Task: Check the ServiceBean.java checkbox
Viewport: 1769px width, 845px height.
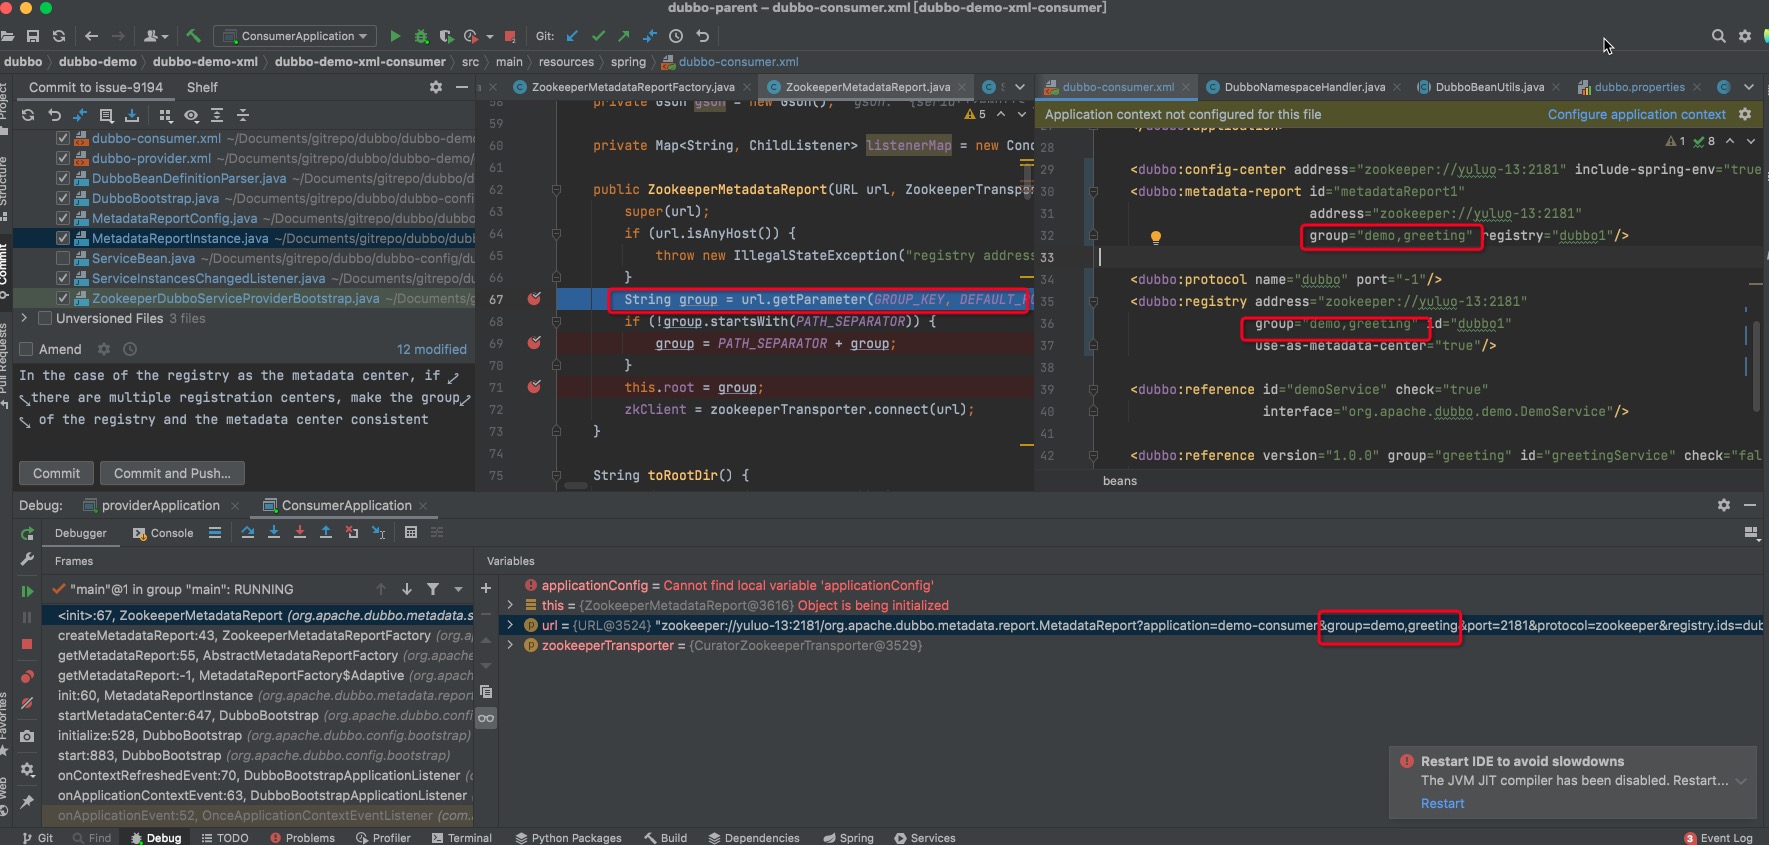Action: pos(63,258)
